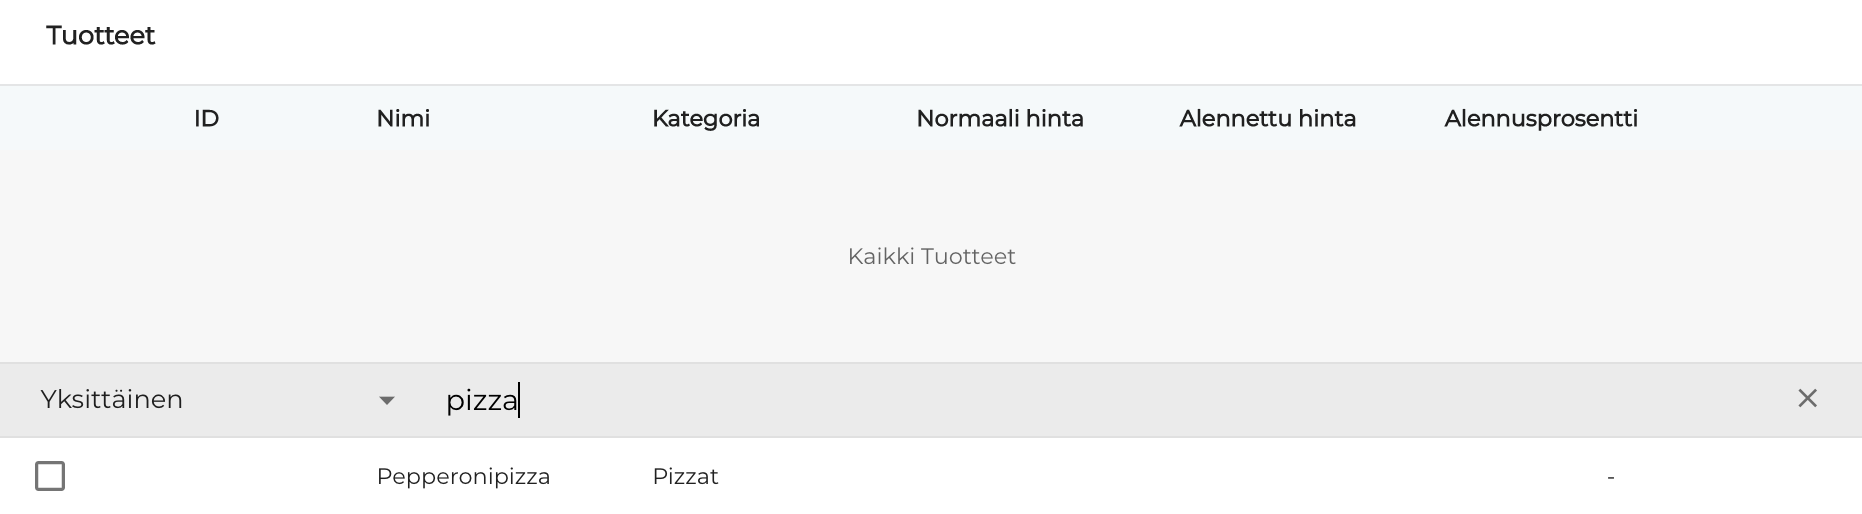Choose the Alennusprosentti column header

click(x=1540, y=119)
